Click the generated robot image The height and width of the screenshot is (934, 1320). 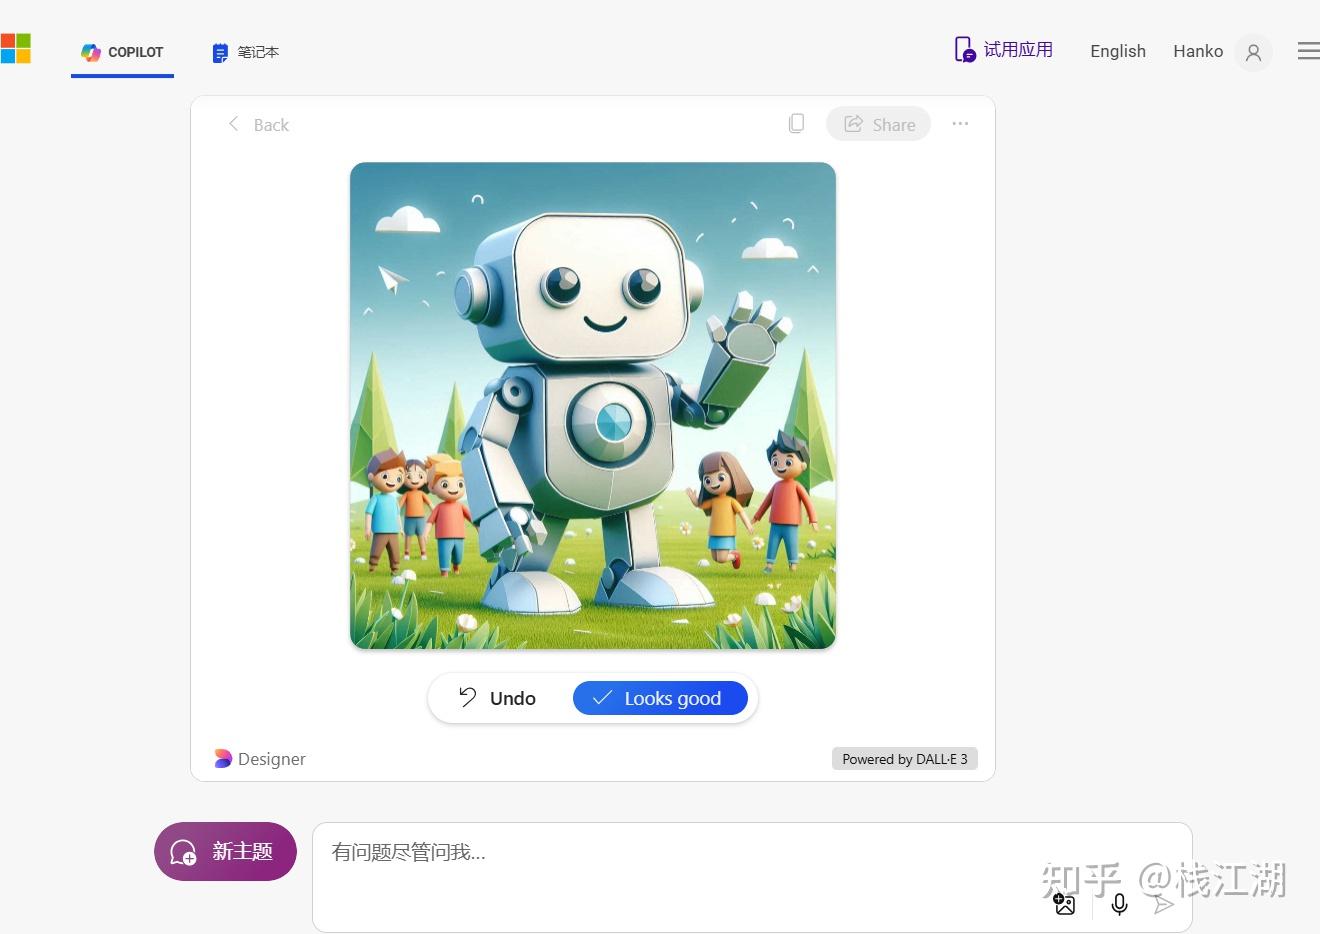point(592,405)
